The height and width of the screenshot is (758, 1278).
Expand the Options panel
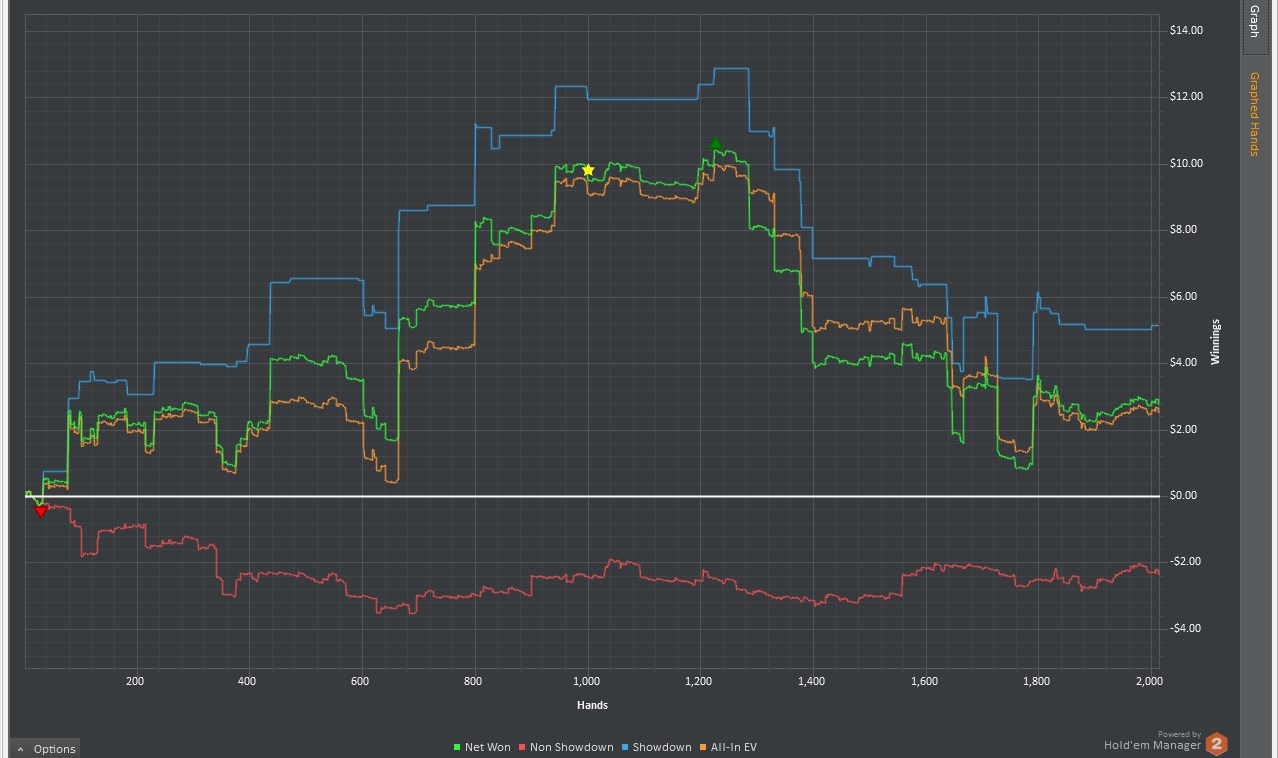[x=46, y=748]
